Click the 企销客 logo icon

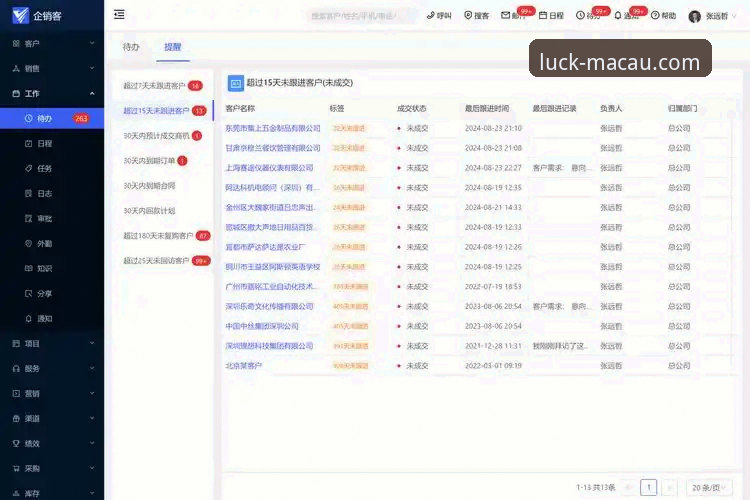(20, 15)
